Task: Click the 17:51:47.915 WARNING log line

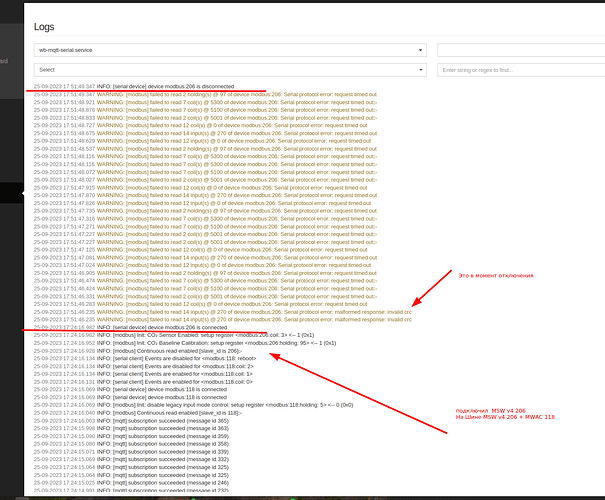Action: click(201, 188)
